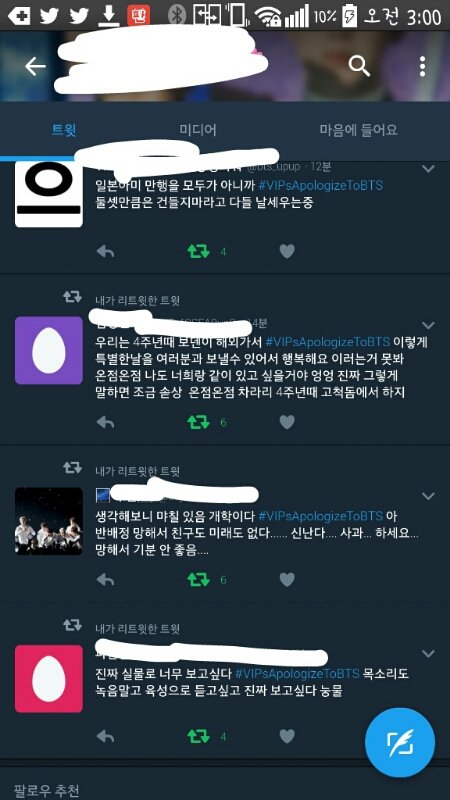Expand options chevron on first tweet
The image size is (450, 800).
pos(429,169)
